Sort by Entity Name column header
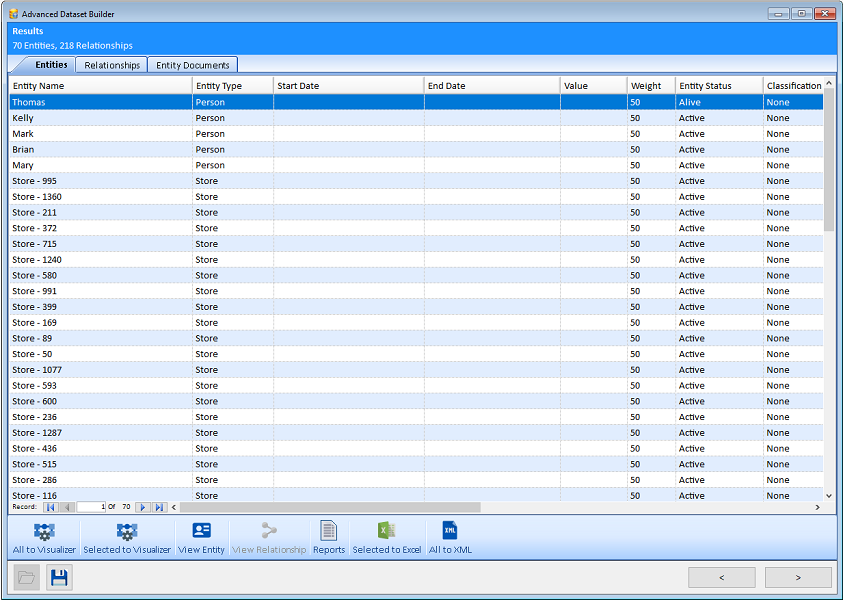 [100, 86]
